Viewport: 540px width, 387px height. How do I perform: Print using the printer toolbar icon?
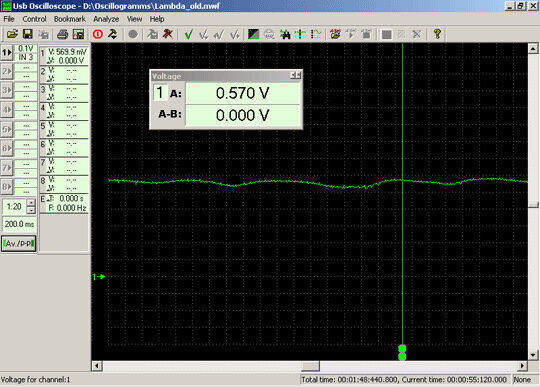(62, 34)
